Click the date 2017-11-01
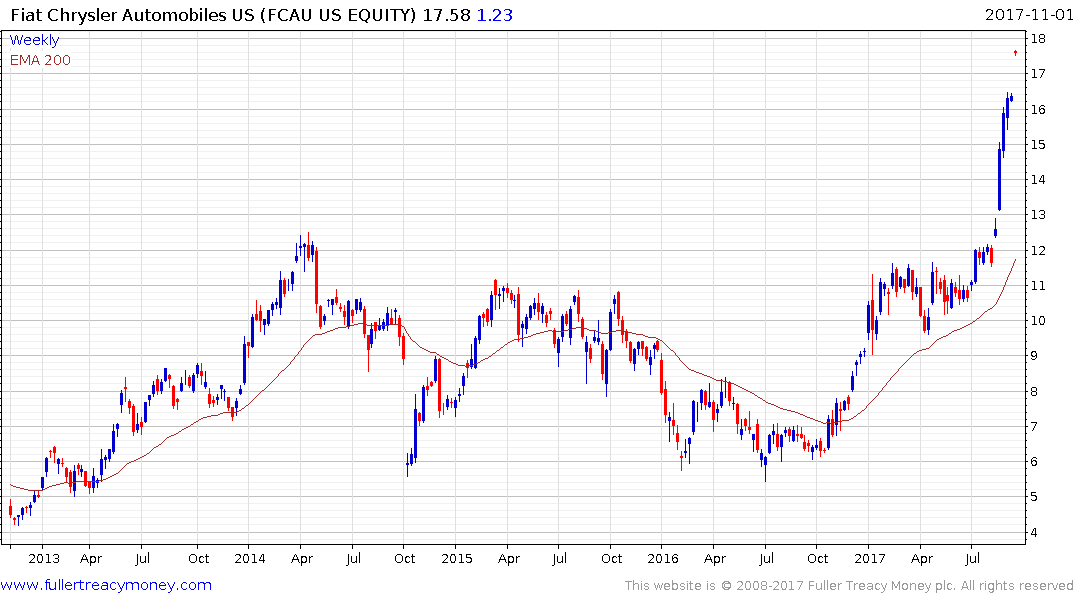 coord(1029,14)
